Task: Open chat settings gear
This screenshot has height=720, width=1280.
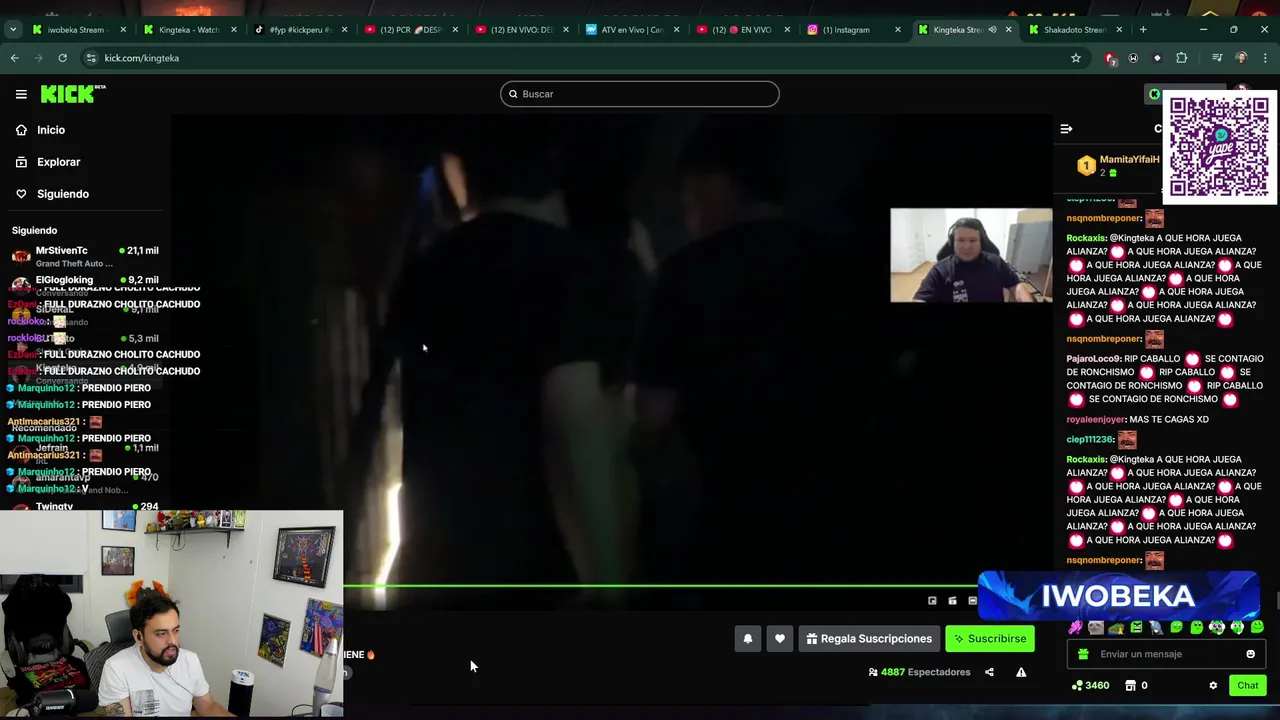Action: tap(1213, 686)
